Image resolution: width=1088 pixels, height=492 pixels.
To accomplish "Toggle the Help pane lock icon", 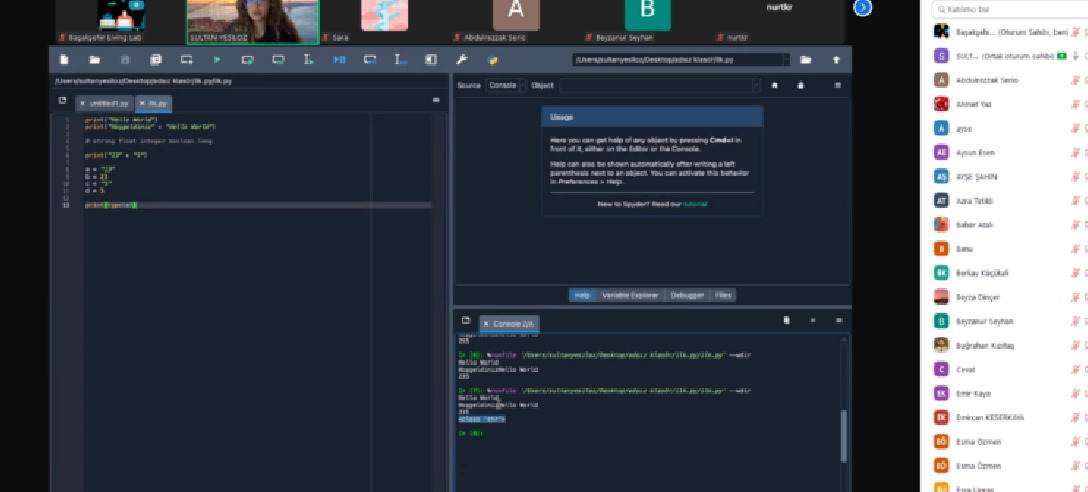I will coord(801,86).
